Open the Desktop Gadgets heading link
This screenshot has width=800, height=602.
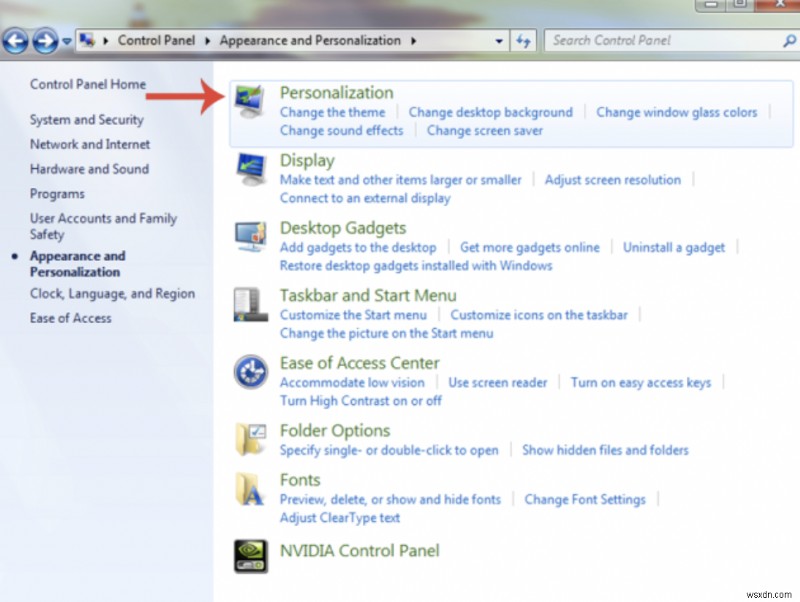[x=343, y=228]
